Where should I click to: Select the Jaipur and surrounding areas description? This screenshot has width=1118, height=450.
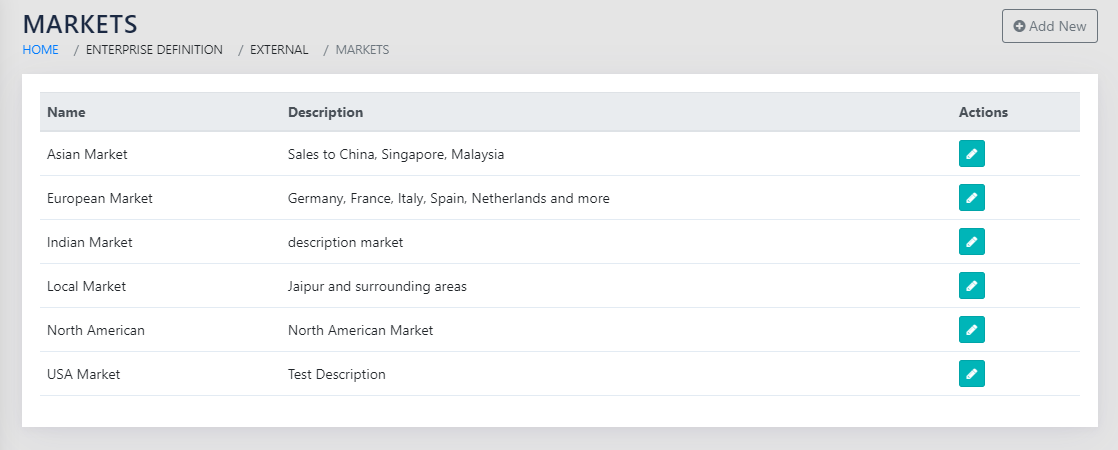coord(377,286)
